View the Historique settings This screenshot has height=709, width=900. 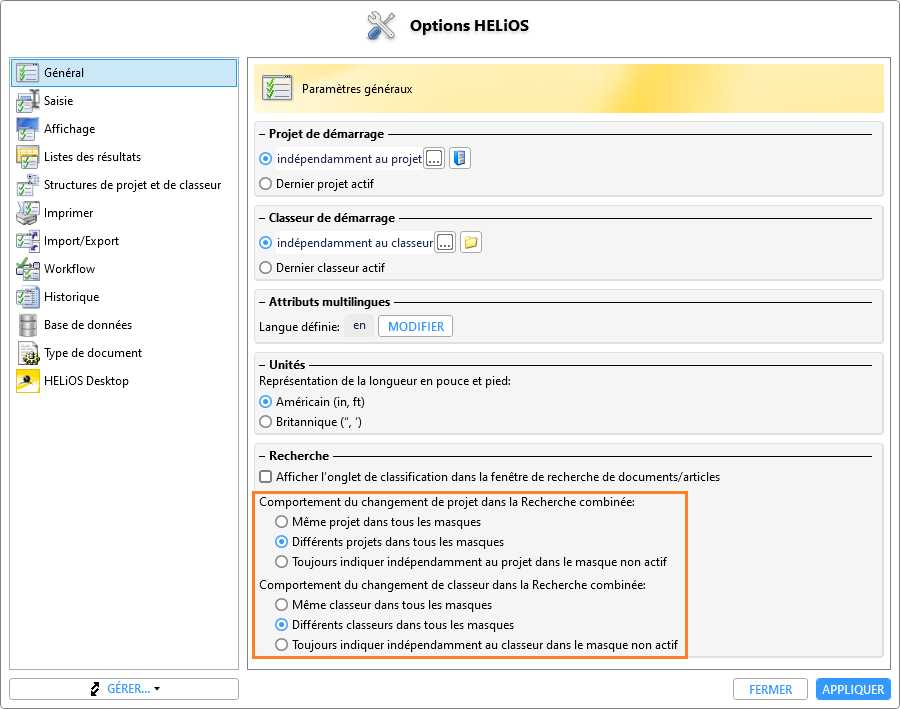point(124,297)
